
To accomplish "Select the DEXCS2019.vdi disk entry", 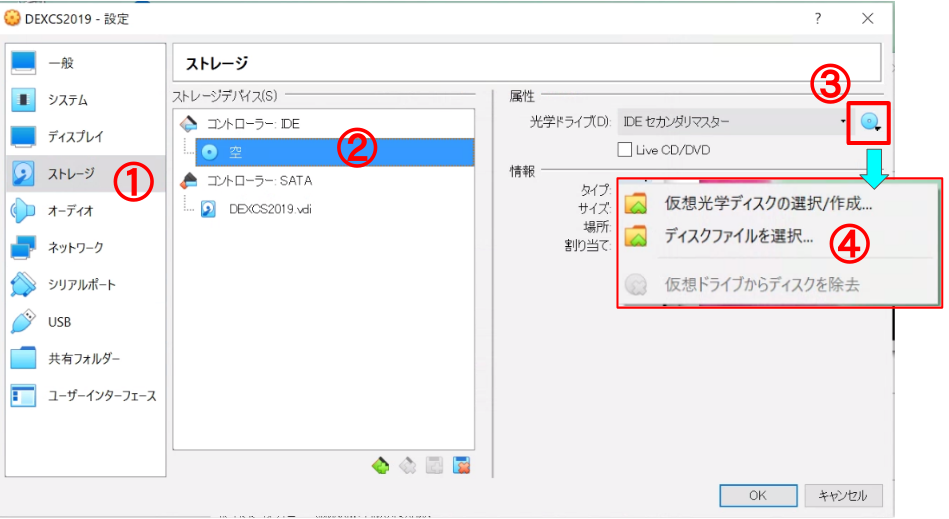I will tap(270, 209).
